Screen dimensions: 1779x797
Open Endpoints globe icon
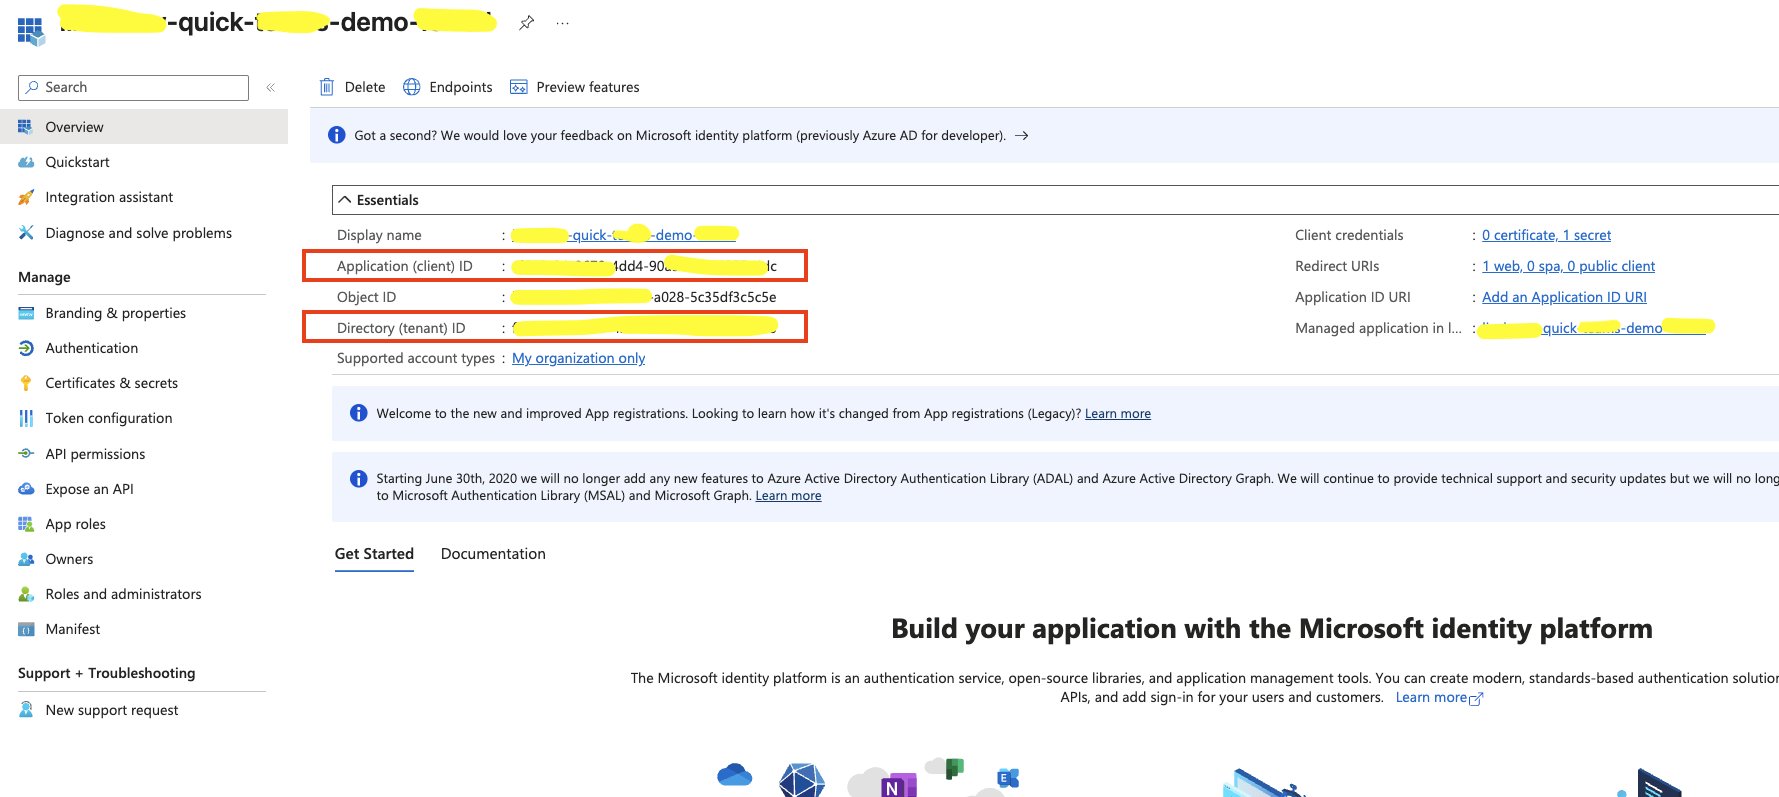[412, 87]
